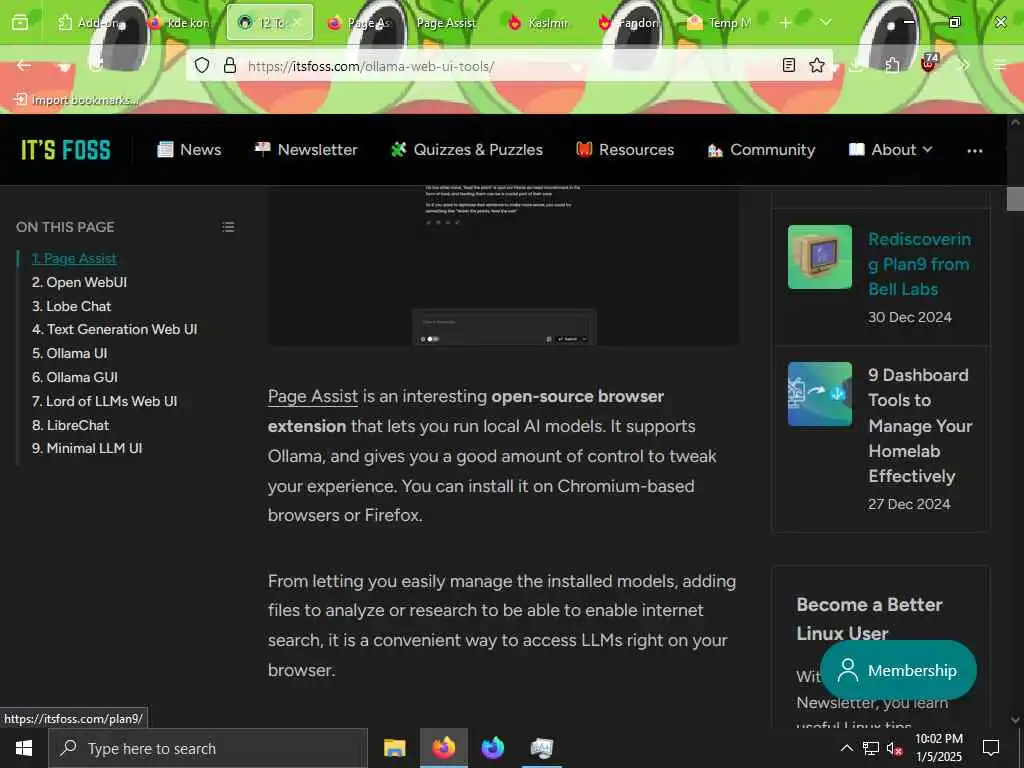
Task: Open the notification center icon
Action: click(991, 748)
